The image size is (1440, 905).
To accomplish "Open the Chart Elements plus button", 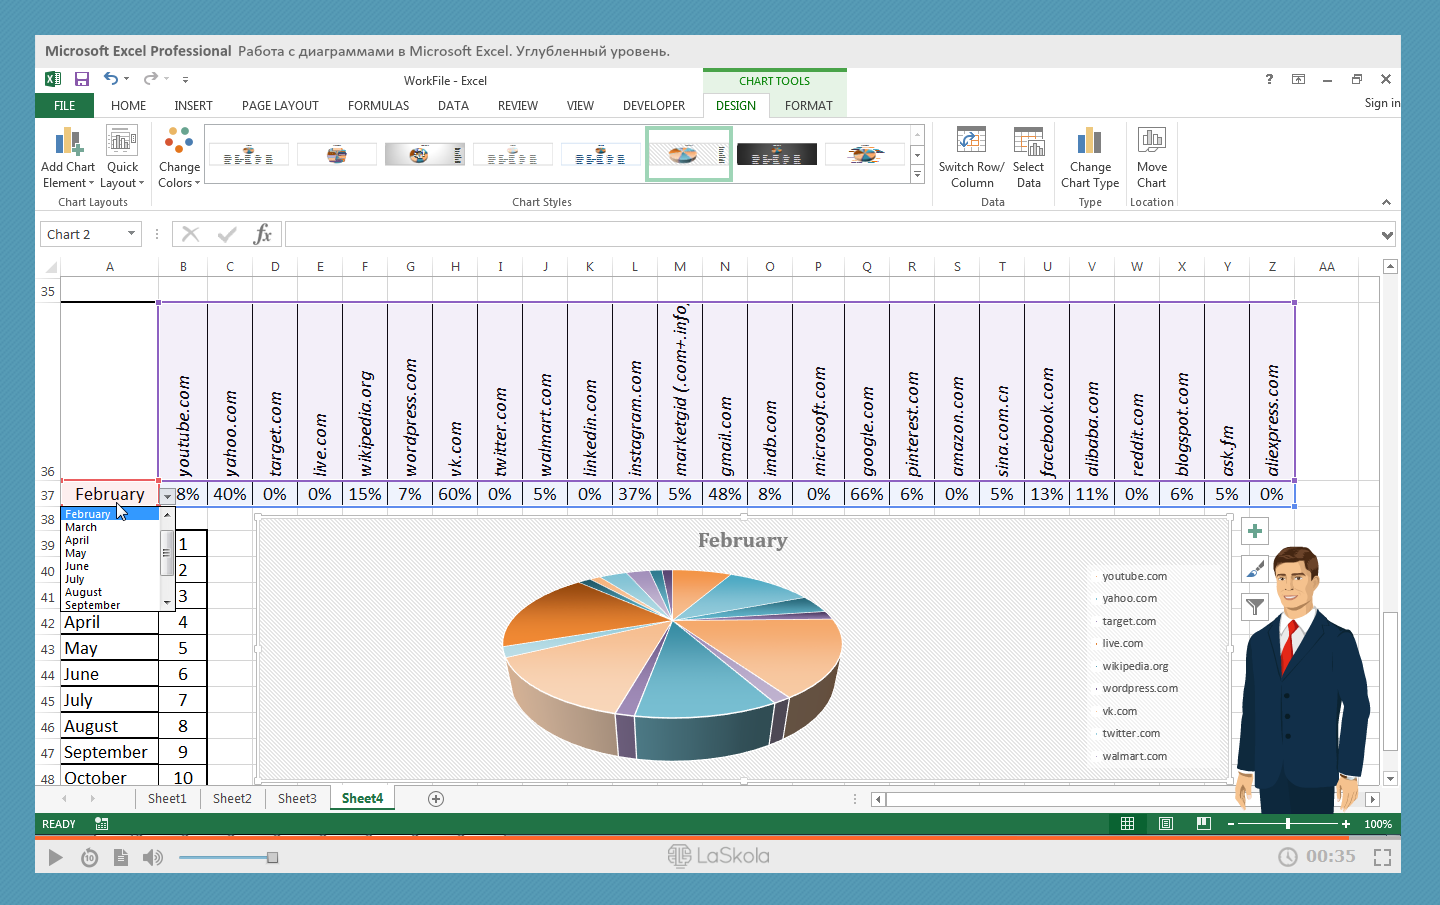I will coord(1255,531).
